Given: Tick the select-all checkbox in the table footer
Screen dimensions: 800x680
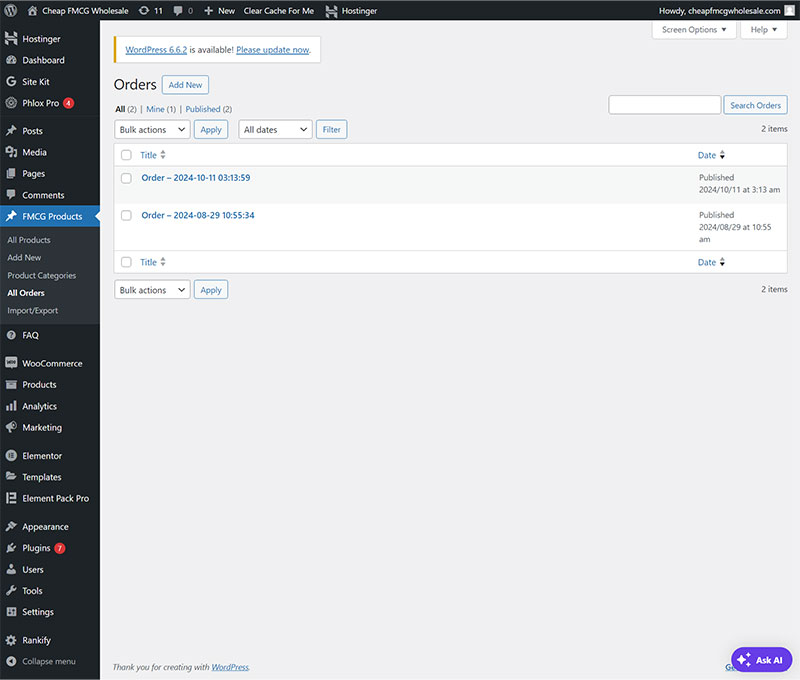Looking at the screenshot, I should (126, 262).
